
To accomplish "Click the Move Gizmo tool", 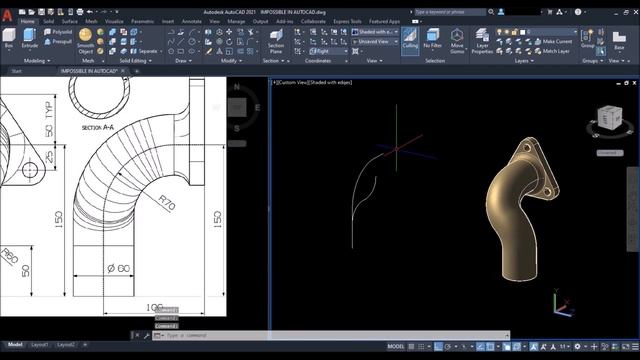I will [x=457, y=41].
